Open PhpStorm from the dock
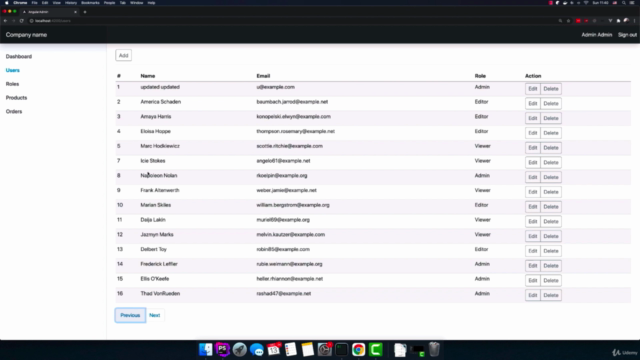This screenshot has width=640, height=360. point(222,349)
